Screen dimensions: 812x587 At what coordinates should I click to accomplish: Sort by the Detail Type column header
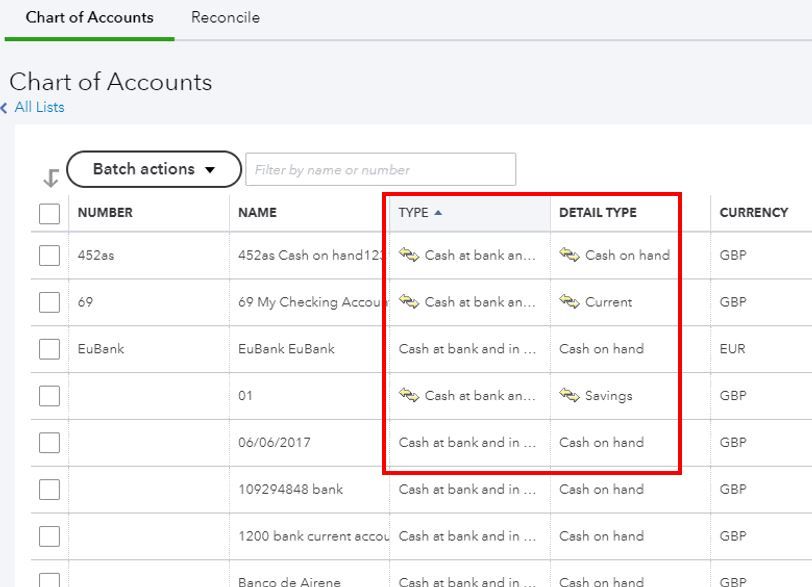click(597, 212)
